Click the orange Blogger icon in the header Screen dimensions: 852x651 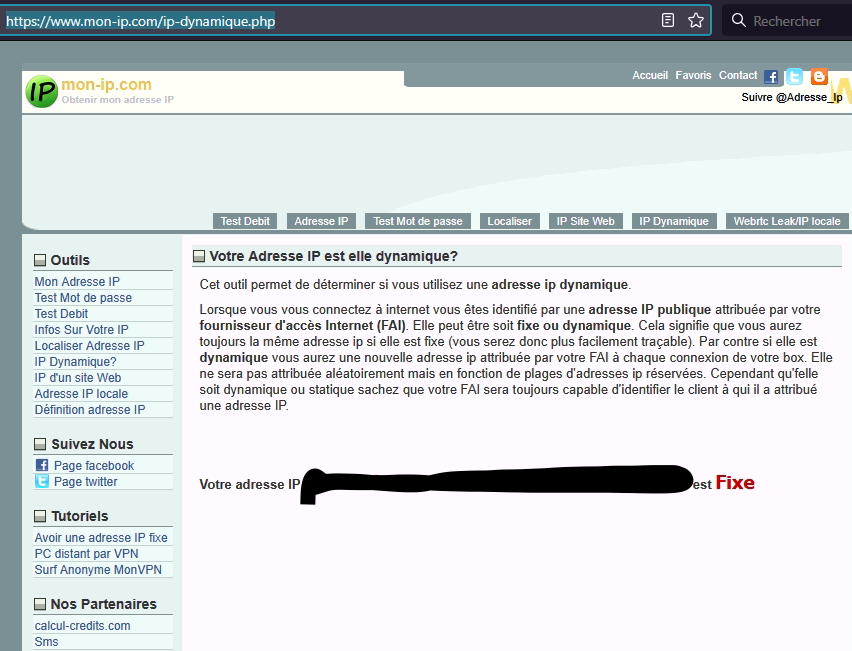[819, 77]
